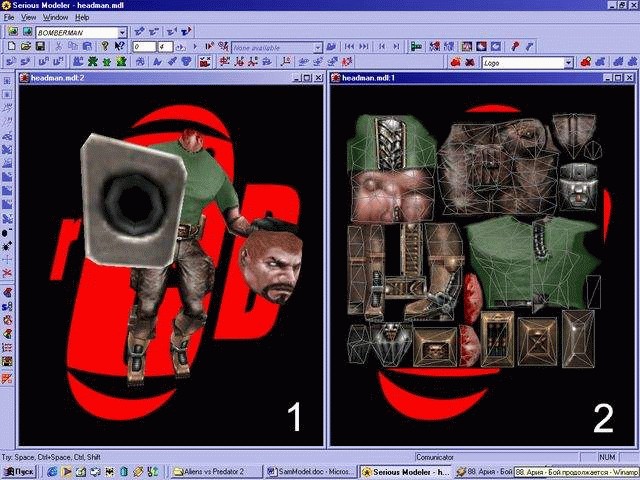Click the first frame rewind control

(x=349, y=47)
